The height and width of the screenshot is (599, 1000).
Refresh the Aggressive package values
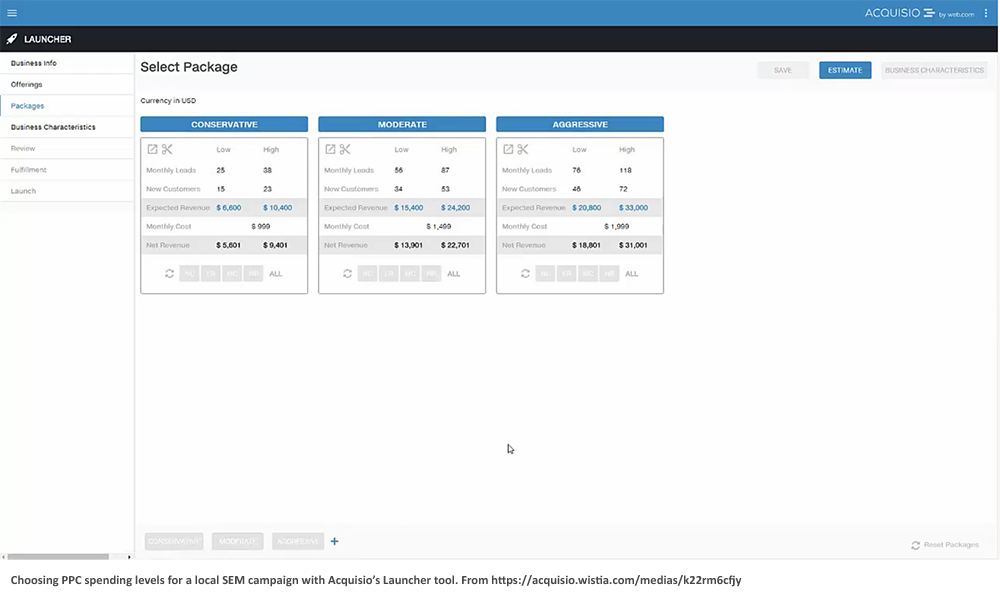point(526,274)
